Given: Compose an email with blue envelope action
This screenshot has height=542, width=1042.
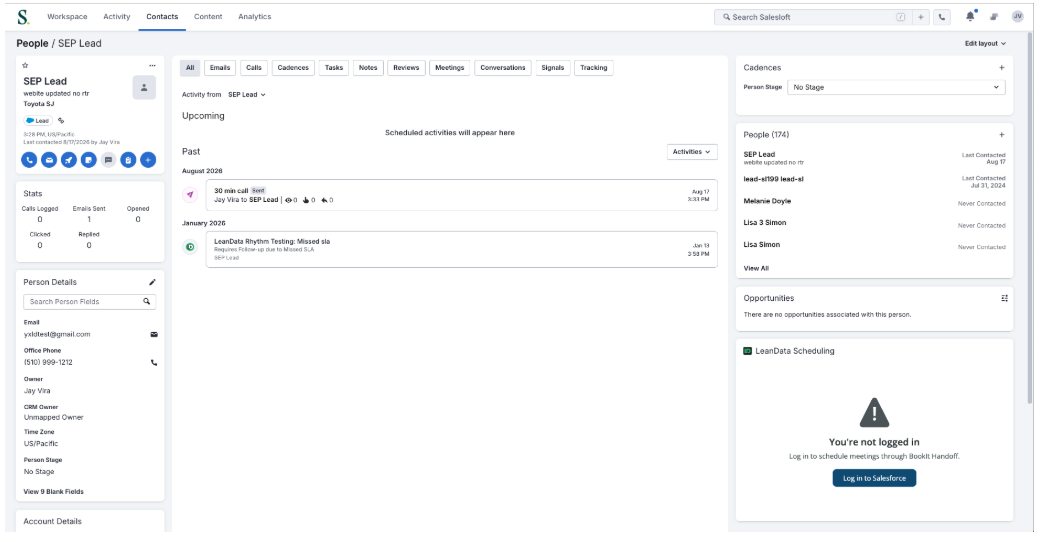Looking at the screenshot, I should click(49, 160).
